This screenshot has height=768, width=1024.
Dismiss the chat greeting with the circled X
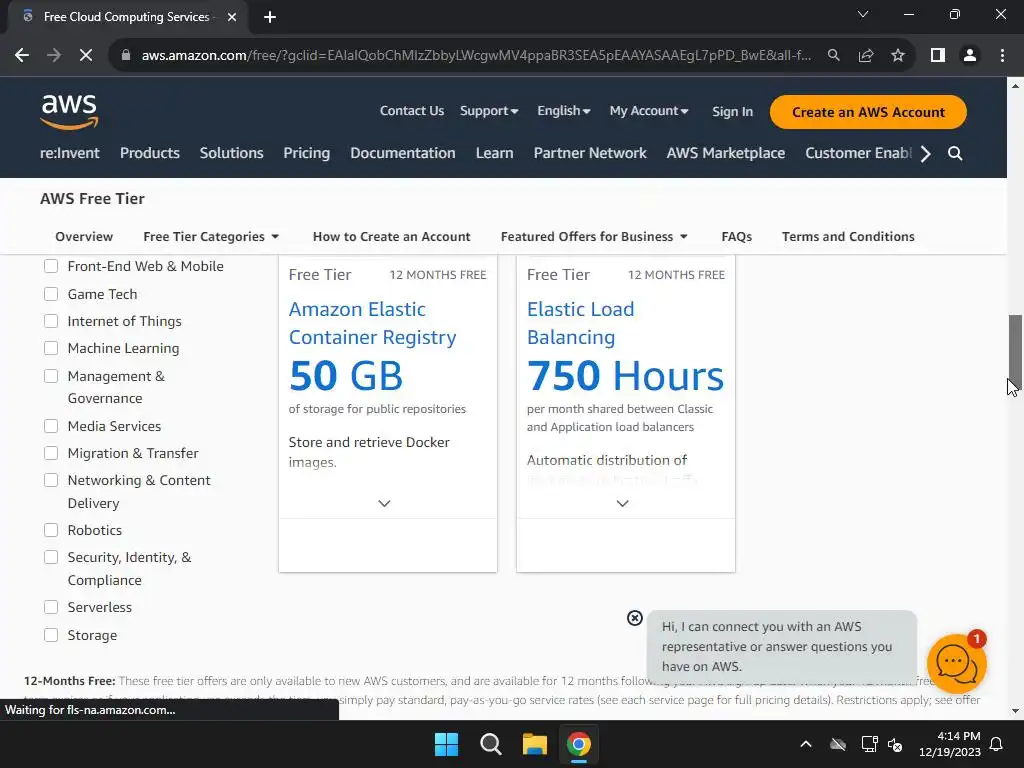pyautogui.click(x=635, y=618)
